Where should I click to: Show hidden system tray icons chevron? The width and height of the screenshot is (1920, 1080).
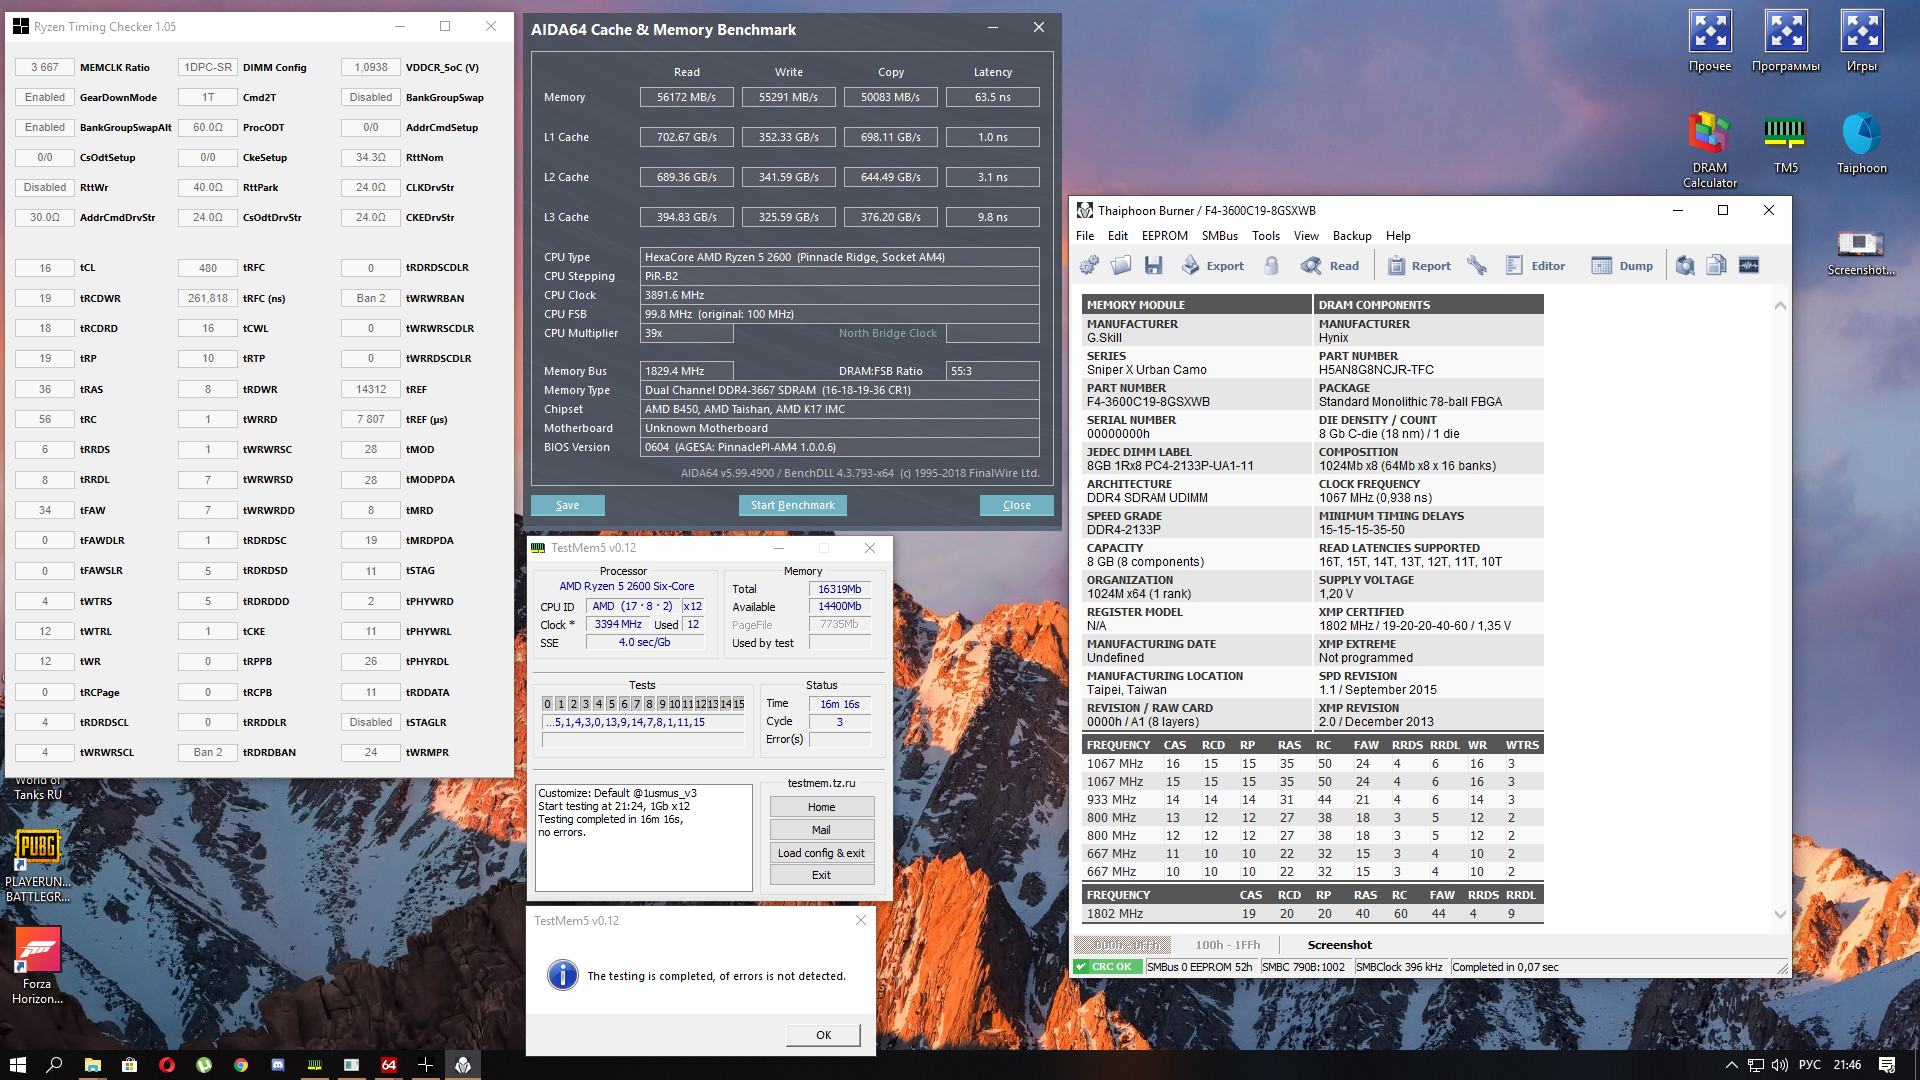[x=1731, y=1065]
